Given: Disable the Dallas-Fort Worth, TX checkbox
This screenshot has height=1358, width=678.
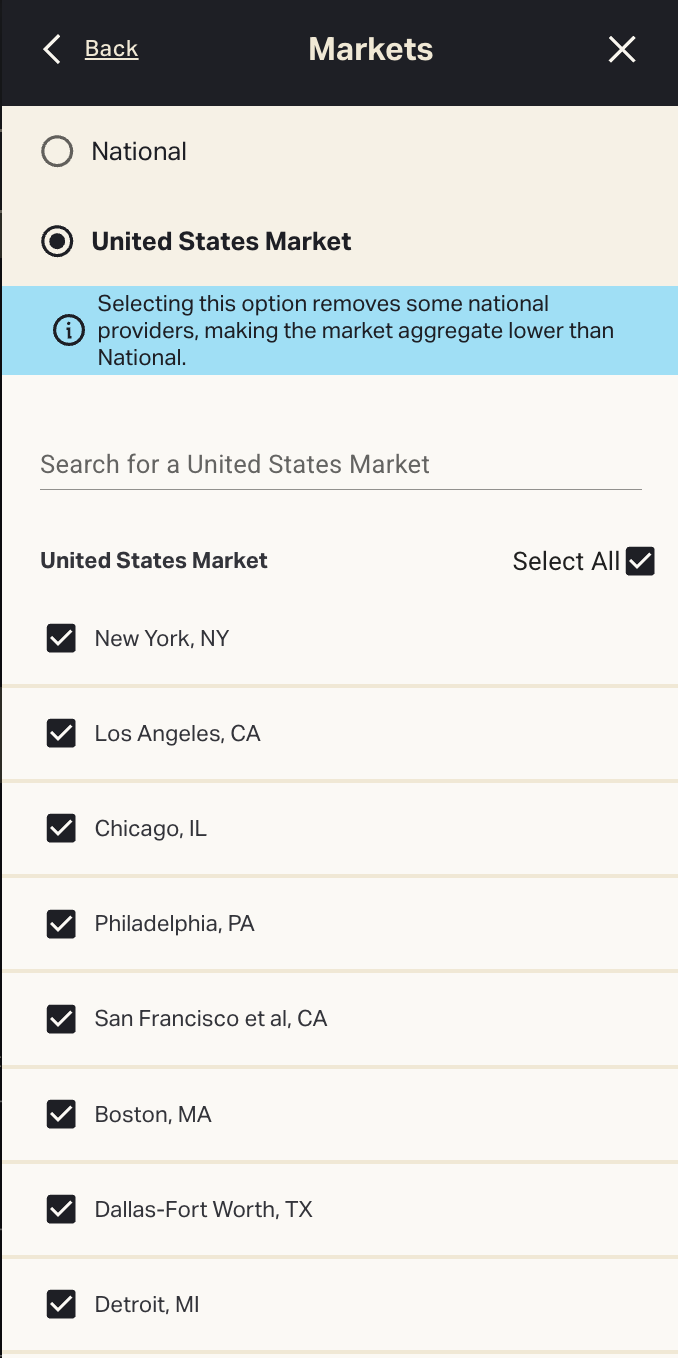Looking at the screenshot, I should coord(62,1209).
